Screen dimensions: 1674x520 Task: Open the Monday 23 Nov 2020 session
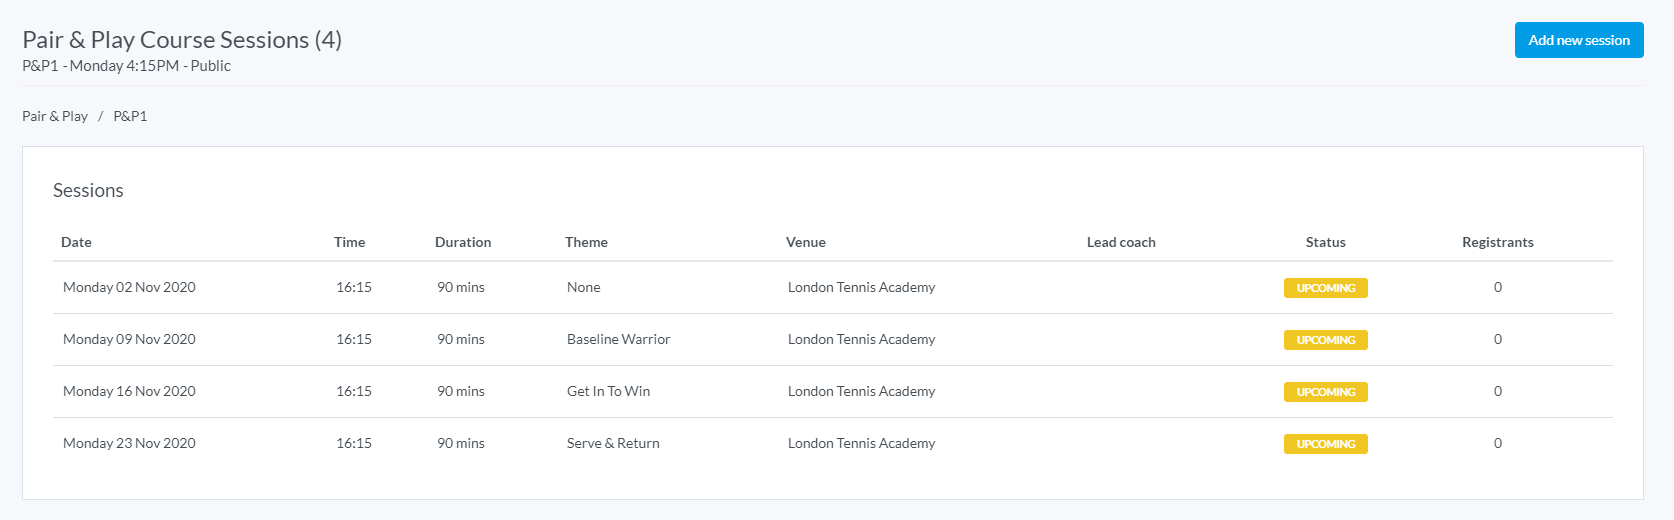pyautogui.click(x=129, y=443)
